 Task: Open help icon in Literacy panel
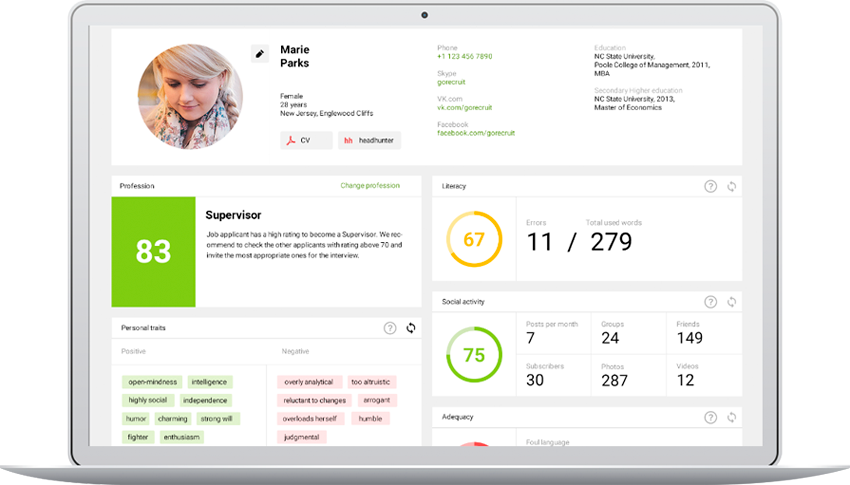click(710, 186)
